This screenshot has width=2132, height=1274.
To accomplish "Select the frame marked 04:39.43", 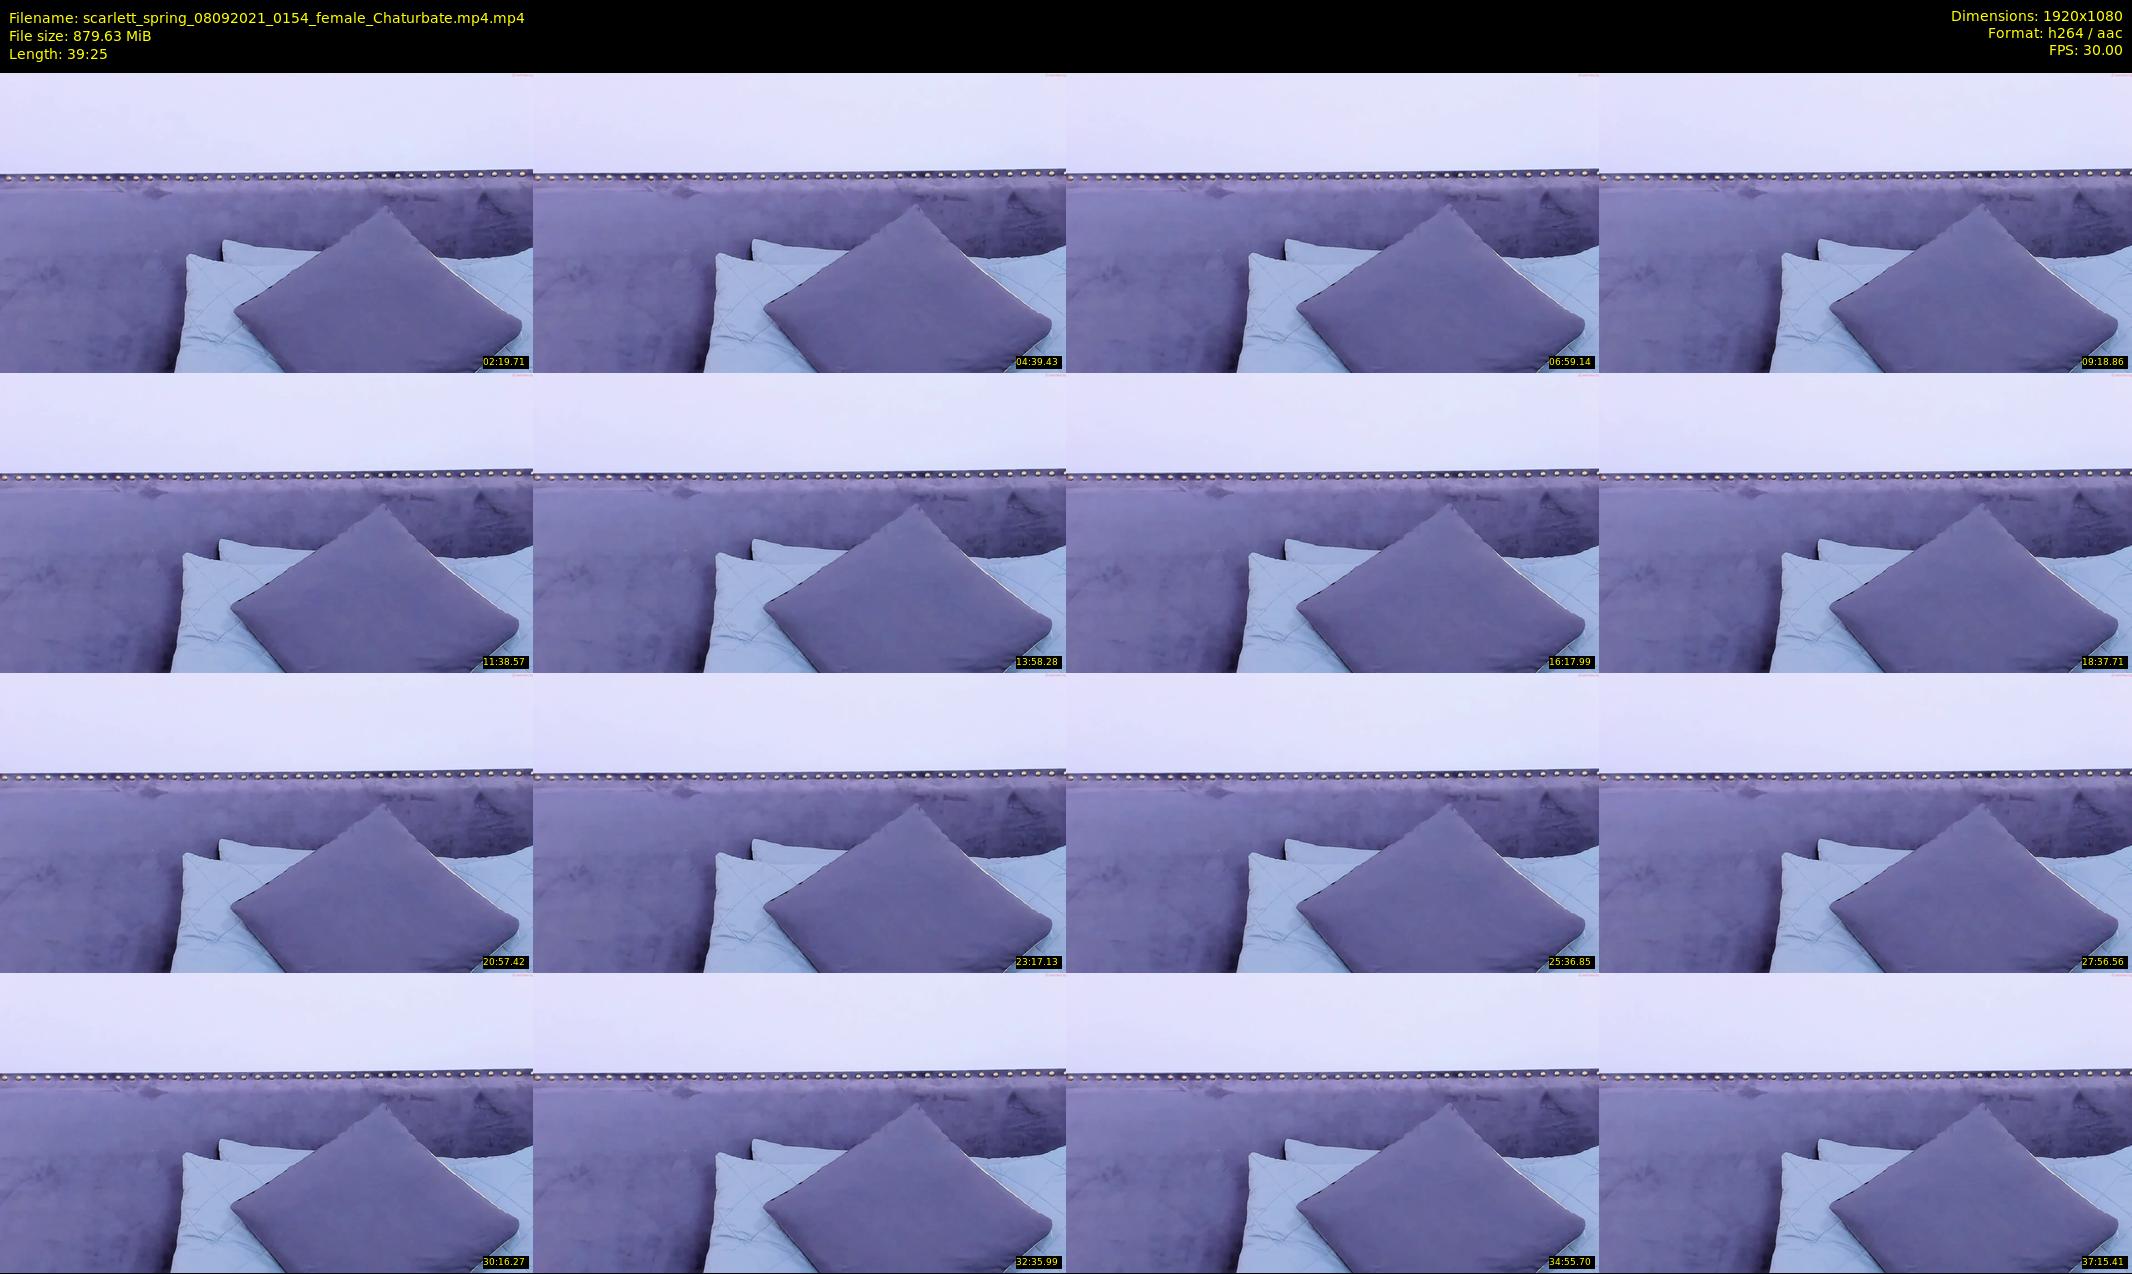I will tap(799, 222).
